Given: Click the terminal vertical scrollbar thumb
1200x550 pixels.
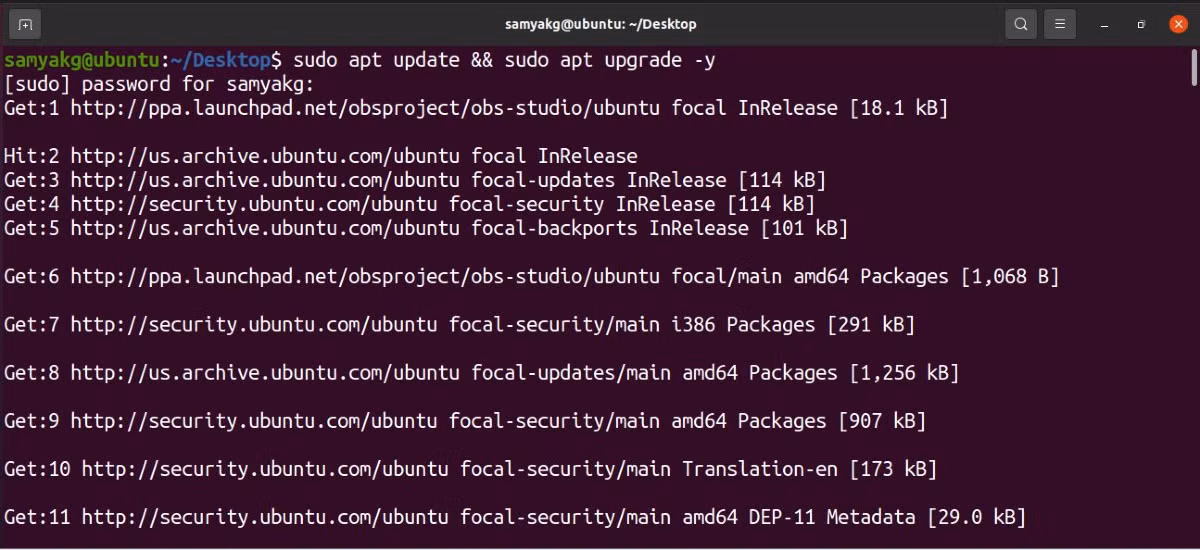Looking at the screenshot, I should (1194, 70).
